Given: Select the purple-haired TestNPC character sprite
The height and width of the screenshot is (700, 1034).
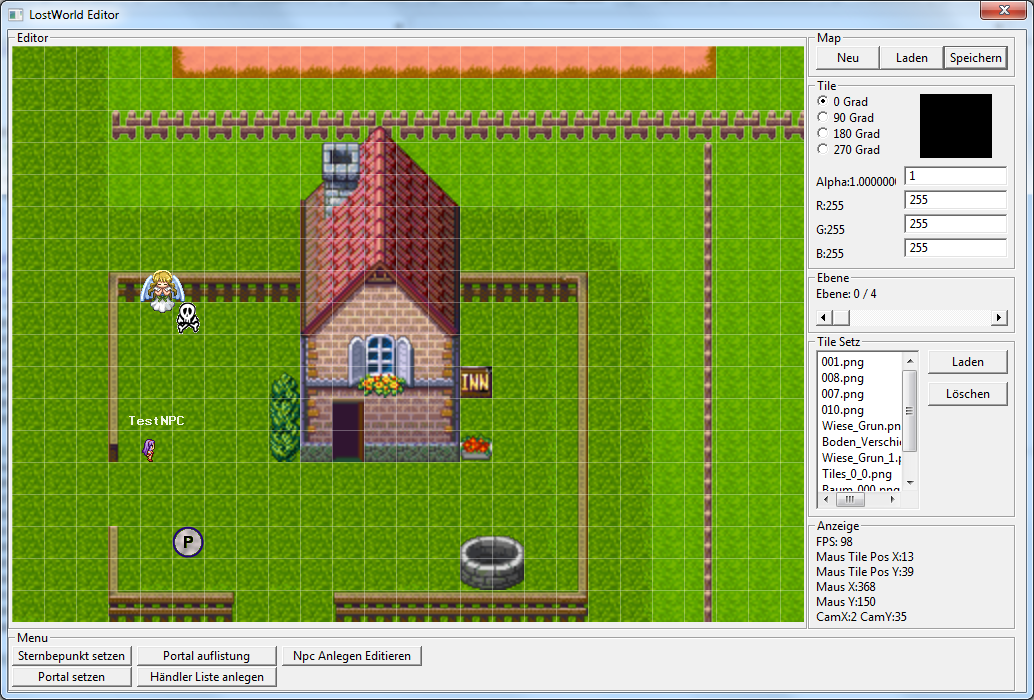Looking at the screenshot, I should pos(150,450).
